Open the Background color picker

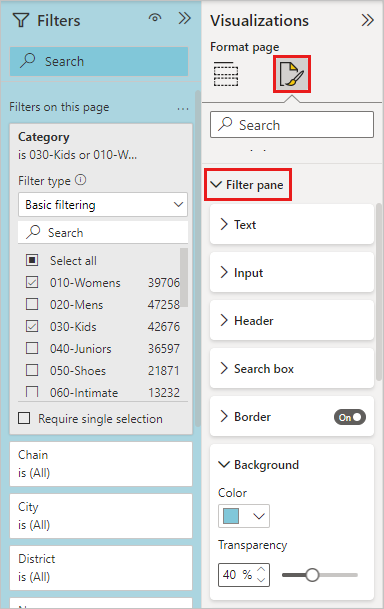point(244,516)
